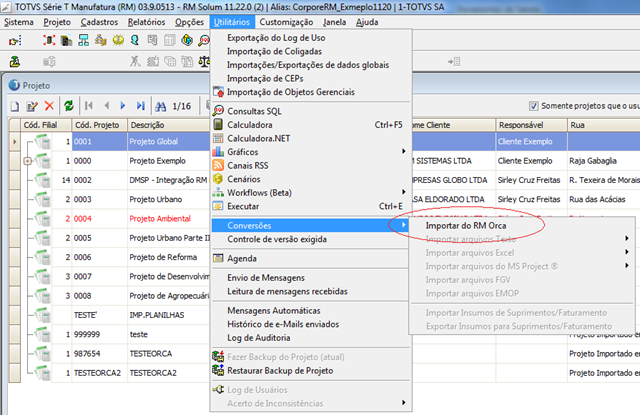Click the blue hierarchy chart toolbar icon
Screen dimensions: 640x415
pos(84,40)
